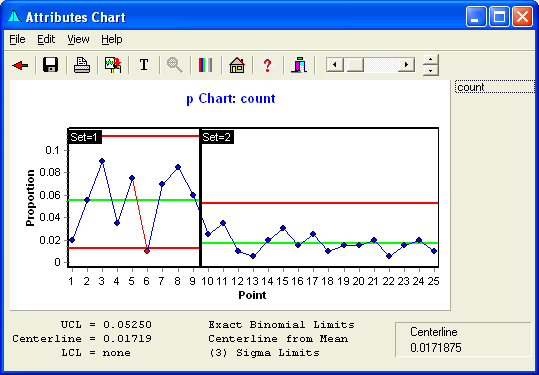
Task: Click right arrow of horizontal scrollbar
Action: pyautogui.click(x=406, y=65)
